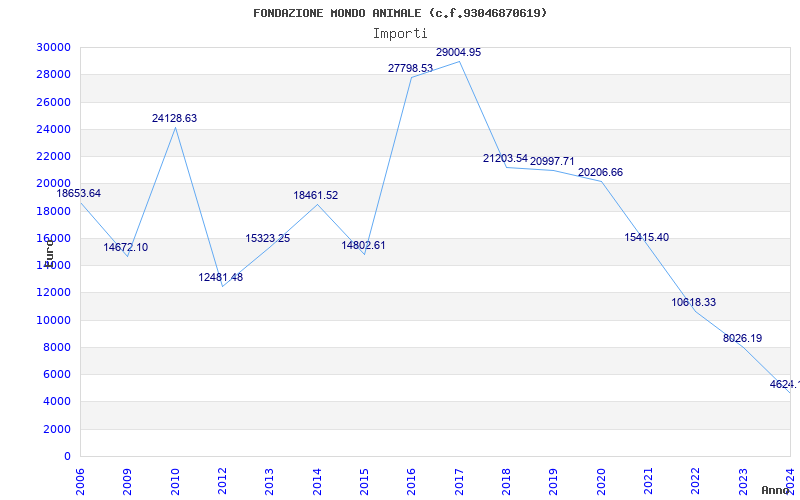Click x-axis year 2015
Screen dimensions: 800x500
pos(364,481)
